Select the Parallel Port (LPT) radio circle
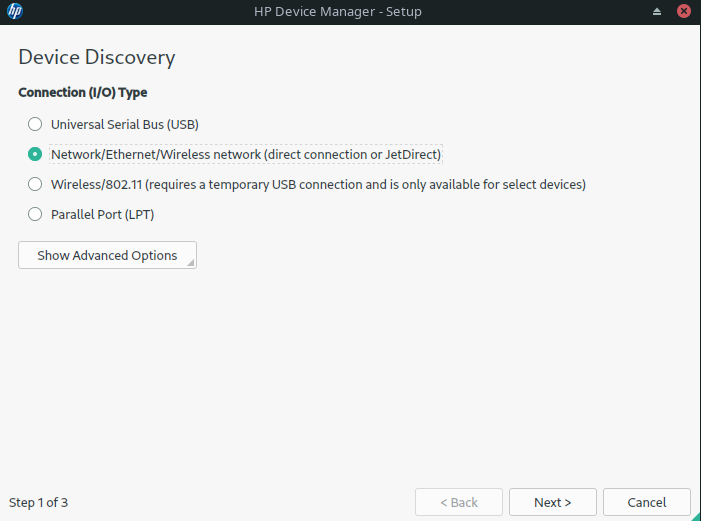This screenshot has height=521, width=701. [x=35, y=214]
